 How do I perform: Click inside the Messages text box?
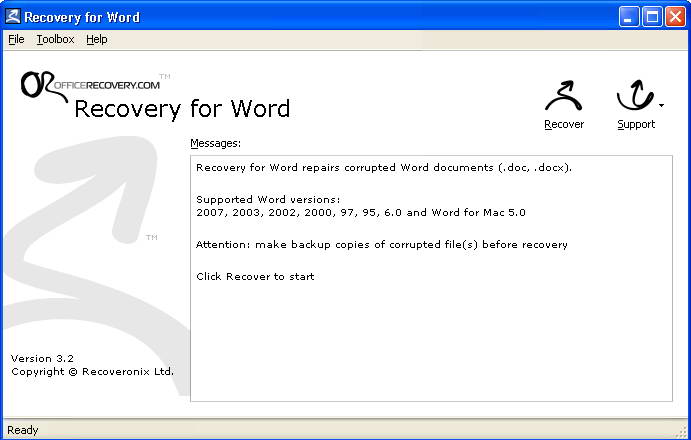click(431, 278)
